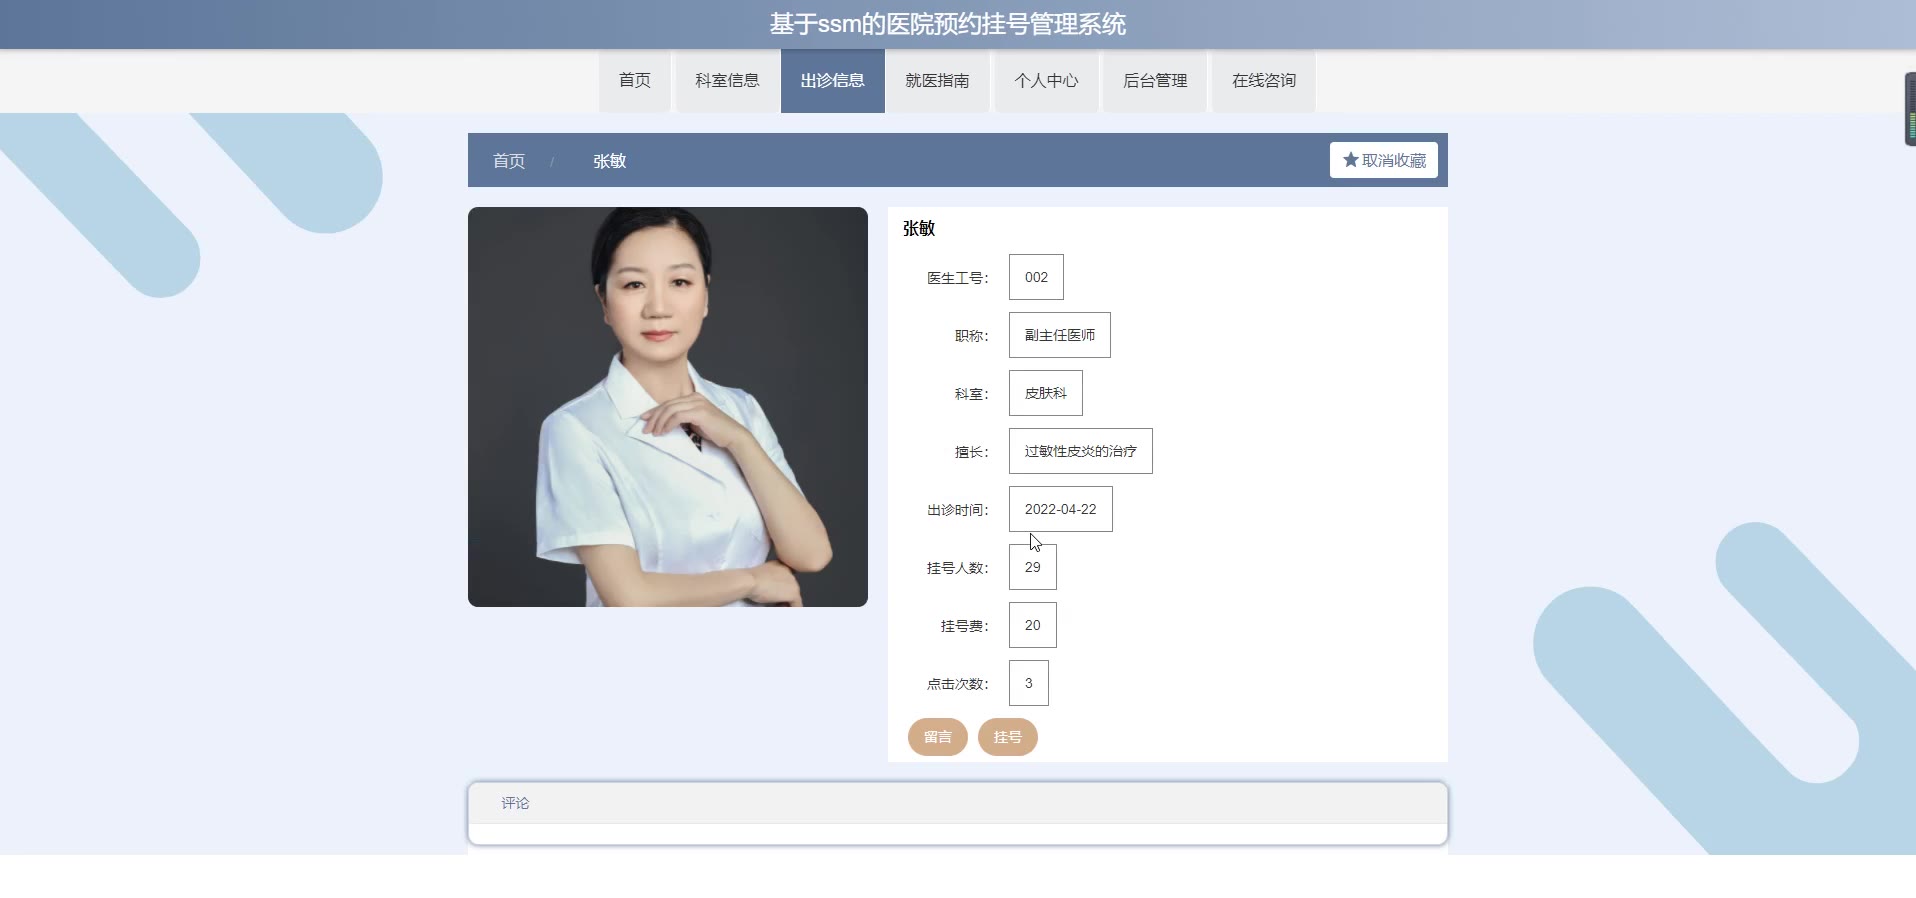Go to 科室信息 in the nav bar
Viewport: 1916px width, 898px height.
click(x=727, y=81)
